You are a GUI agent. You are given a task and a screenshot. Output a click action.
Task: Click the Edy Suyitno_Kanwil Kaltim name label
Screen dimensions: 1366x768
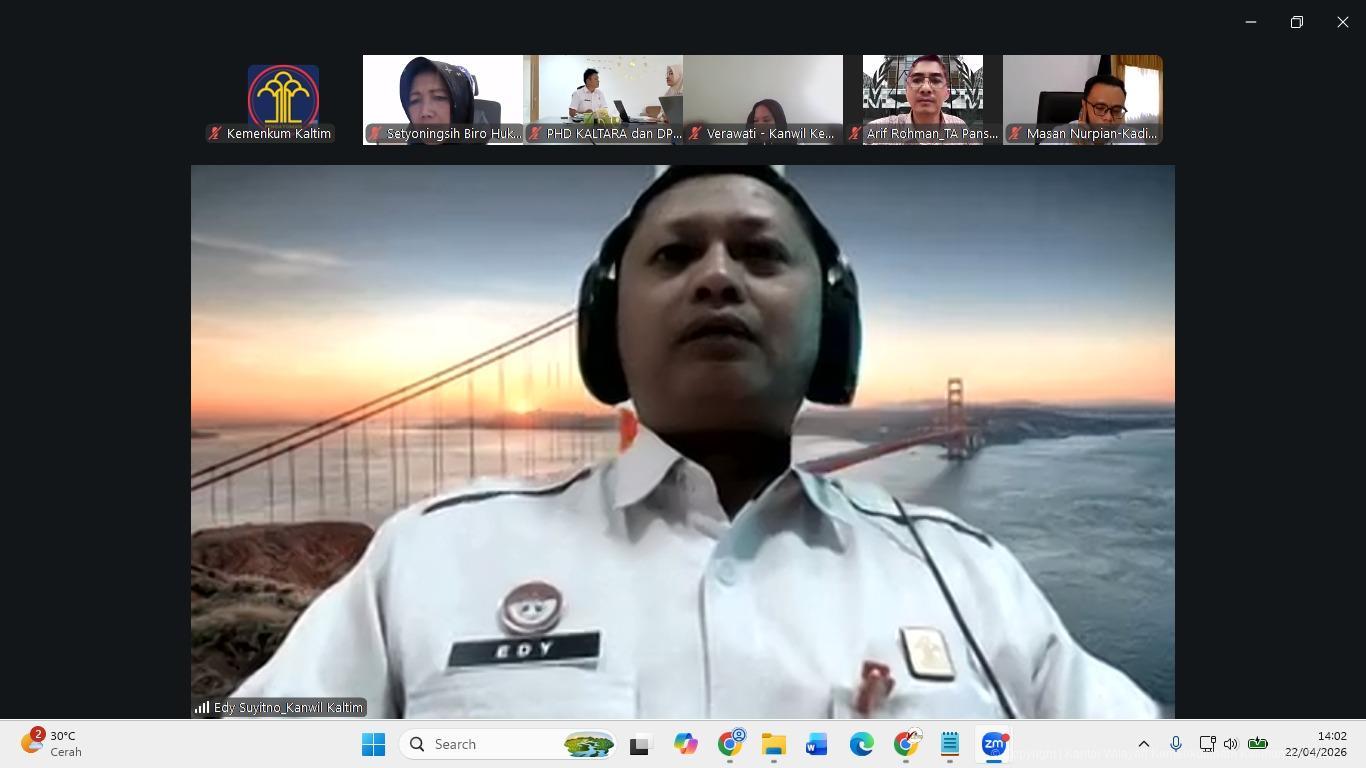click(288, 707)
